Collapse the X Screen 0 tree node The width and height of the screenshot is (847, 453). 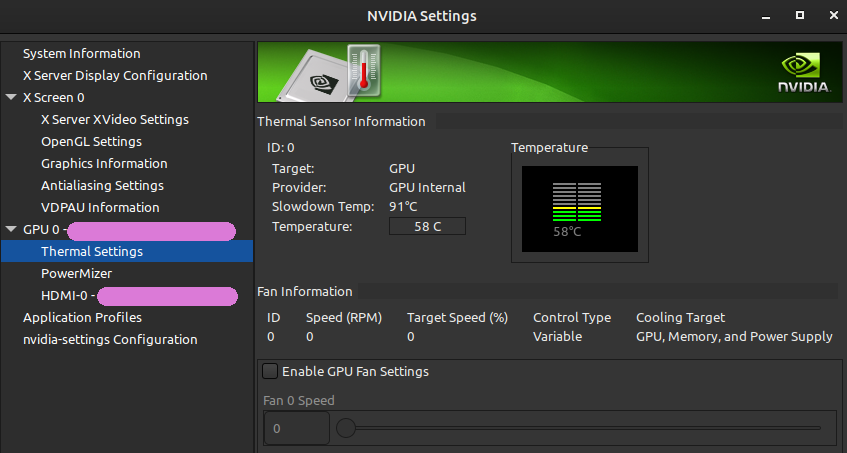11,97
